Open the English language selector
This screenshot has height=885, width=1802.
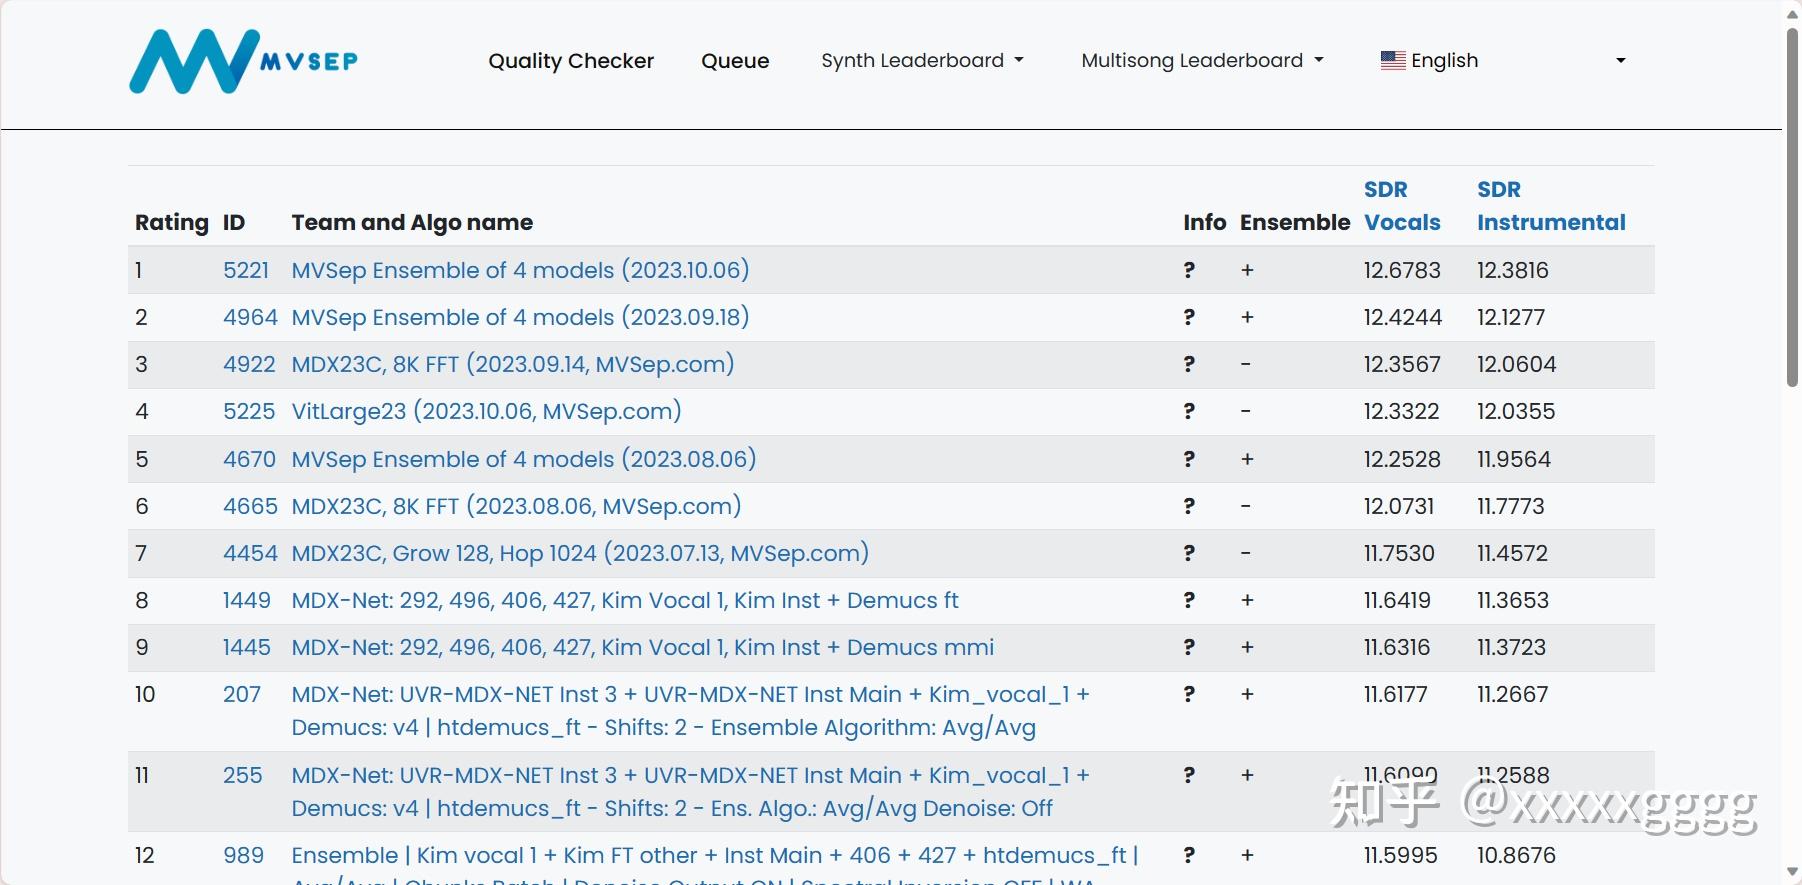coord(1503,60)
